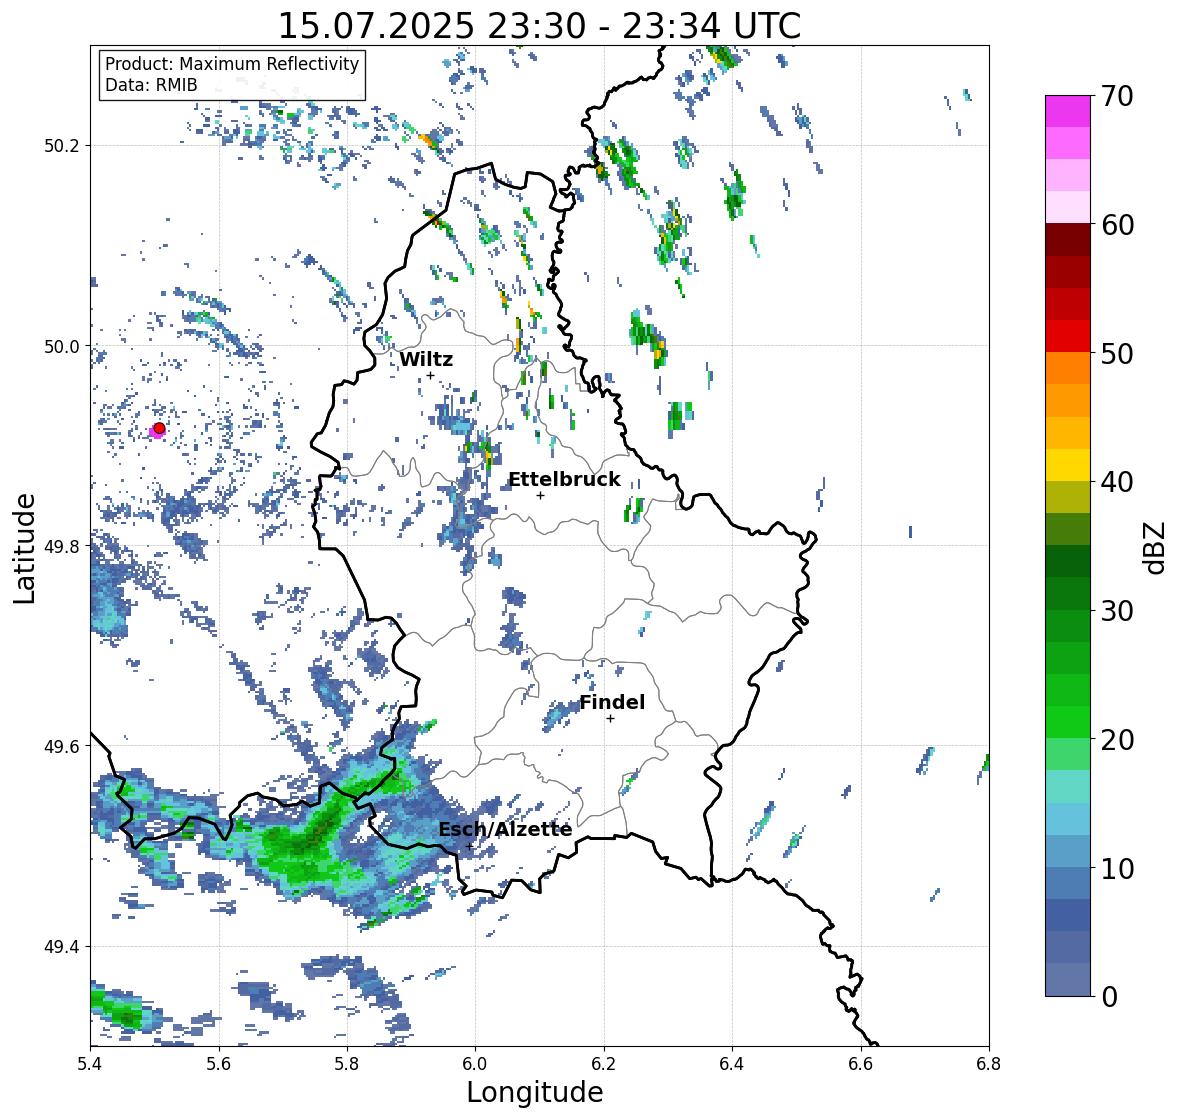Image resolution: width=1179 pixels, height=1117 pixels.
Task: Click the 6.4 longitude tick label
Action: tap(732, 1064)
